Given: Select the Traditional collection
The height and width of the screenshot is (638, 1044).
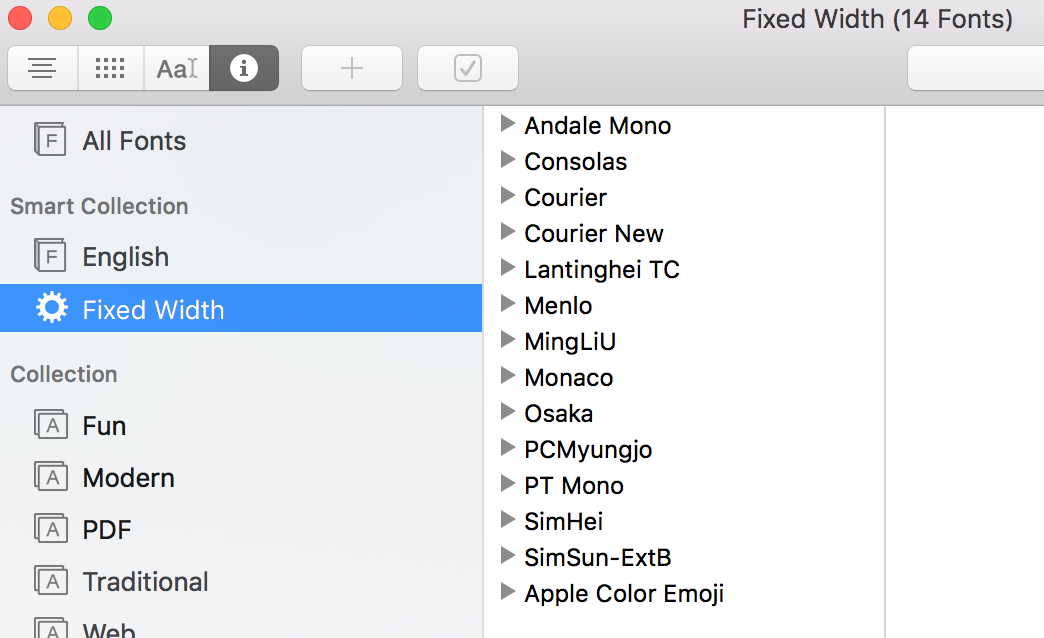Looking at the screenshot, I should click(145, 582).
